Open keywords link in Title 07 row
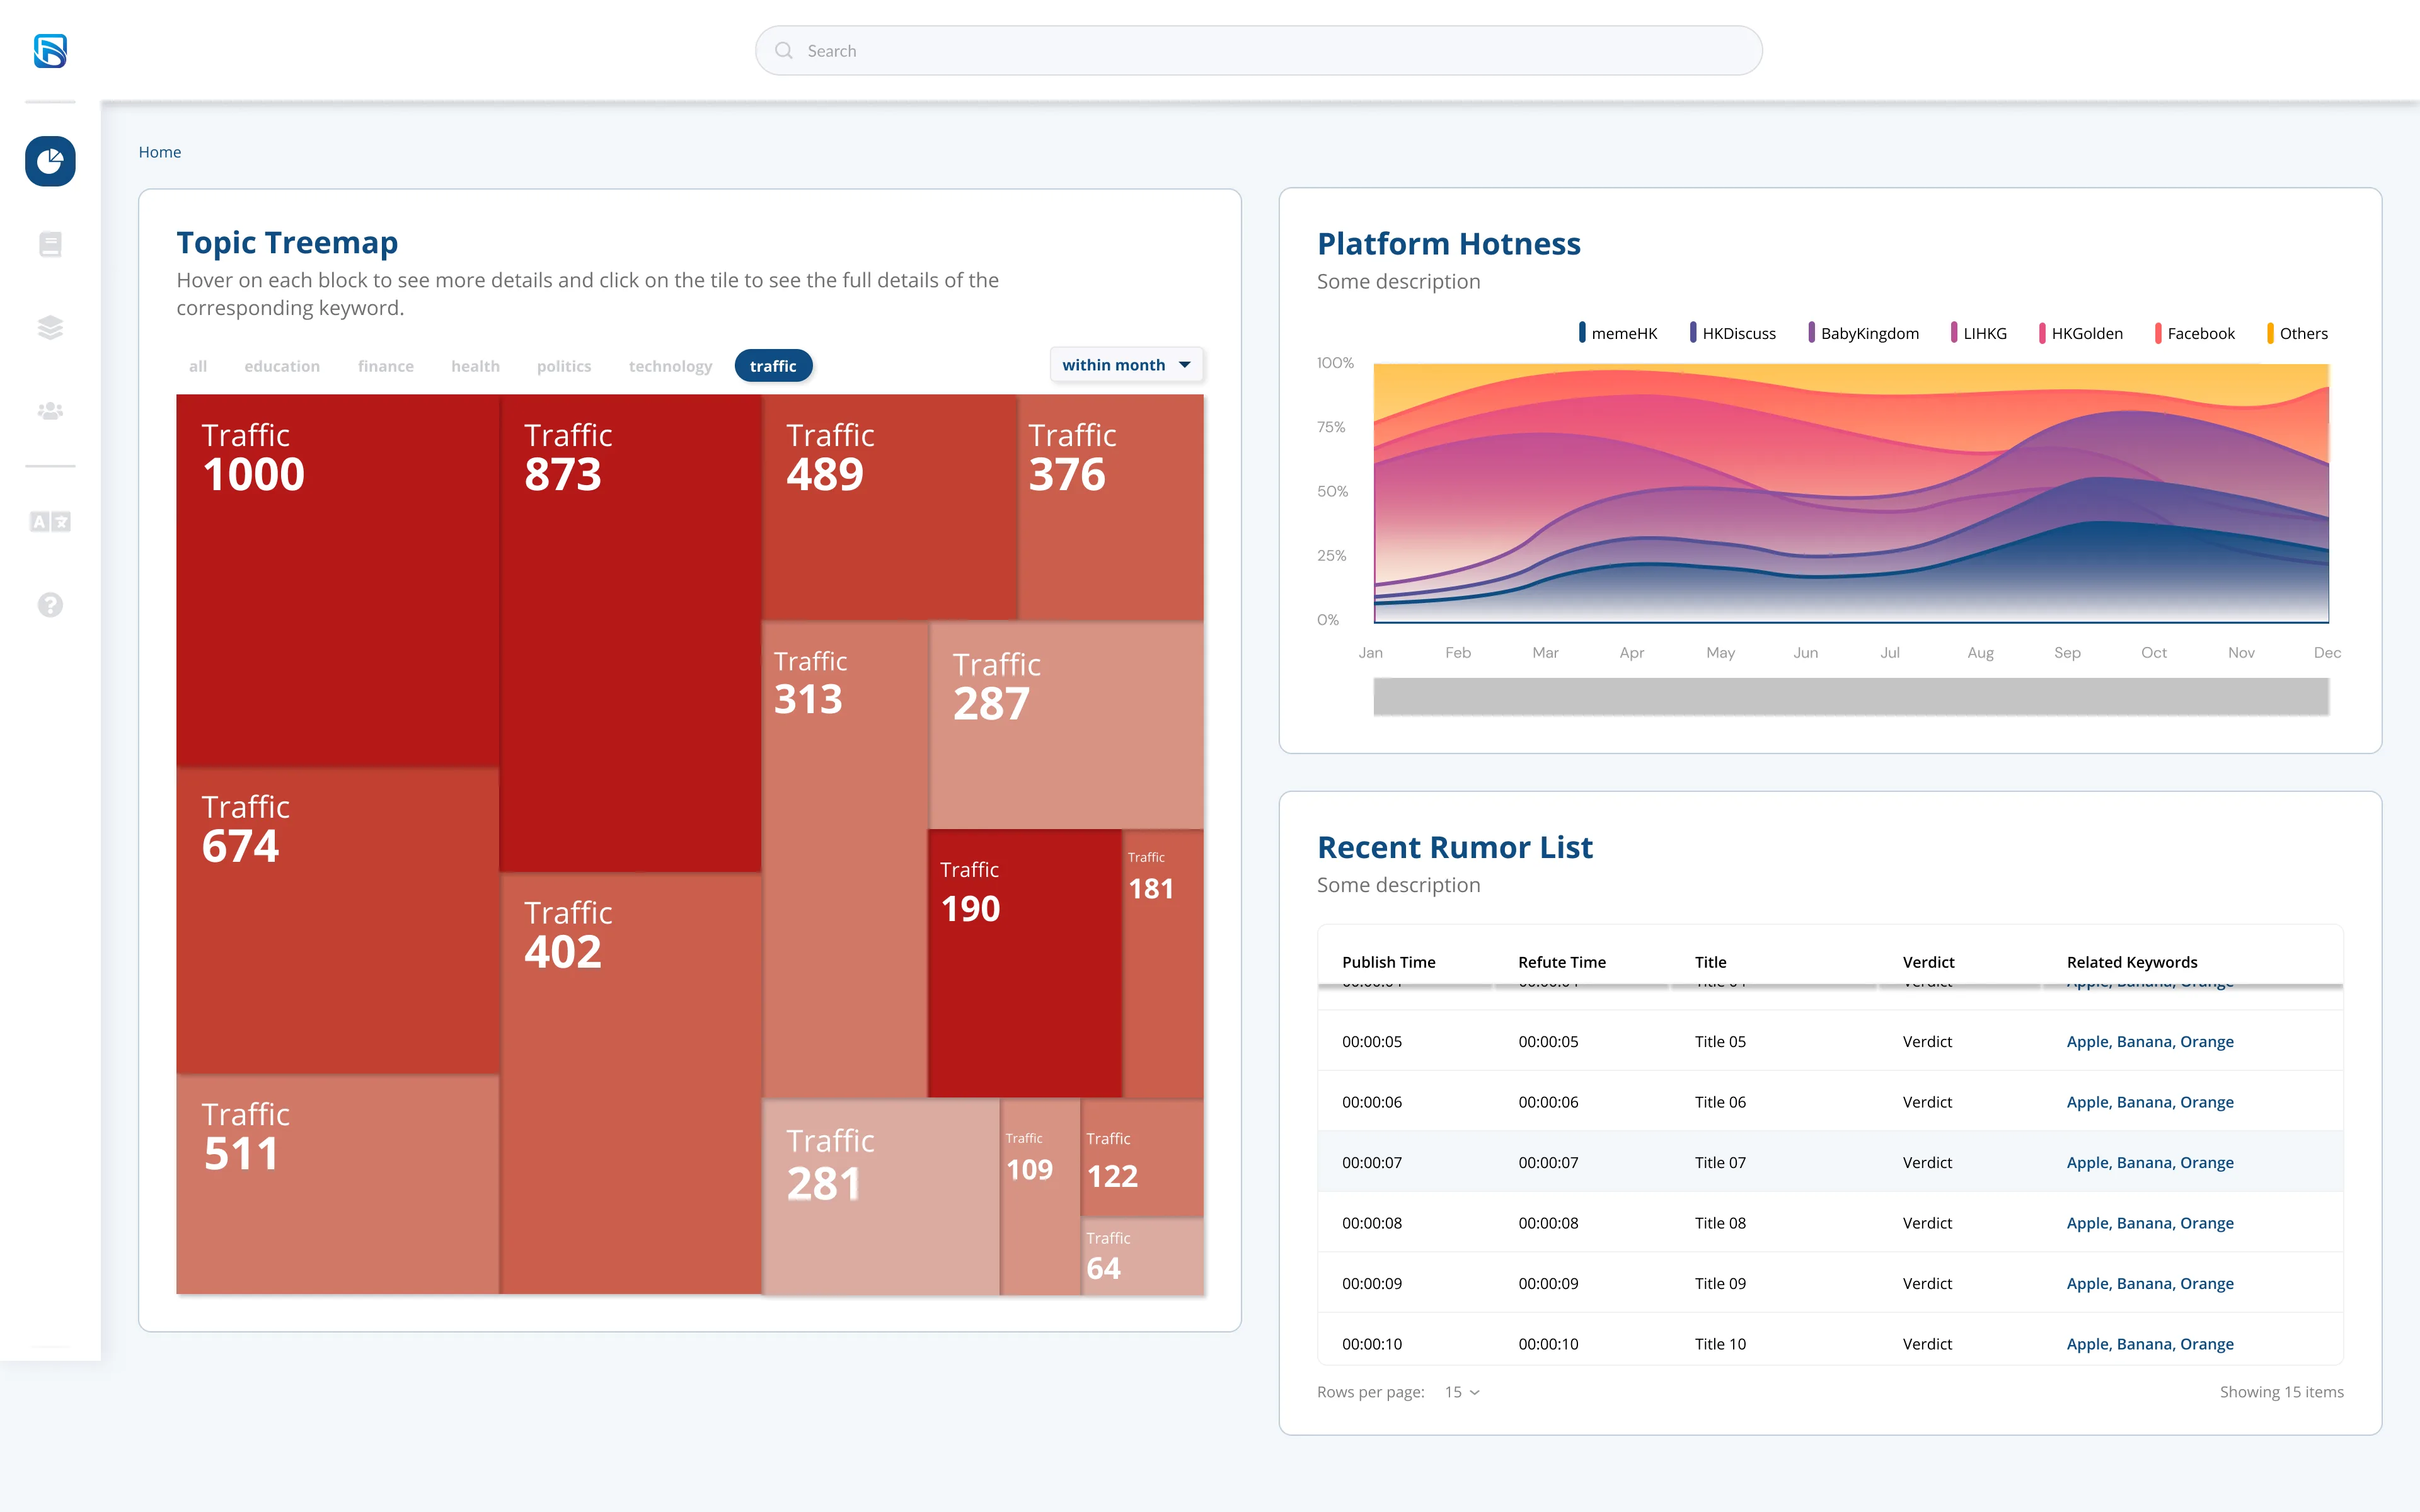The width and height of the screenshot is (2420, 1512). 2150,1162
